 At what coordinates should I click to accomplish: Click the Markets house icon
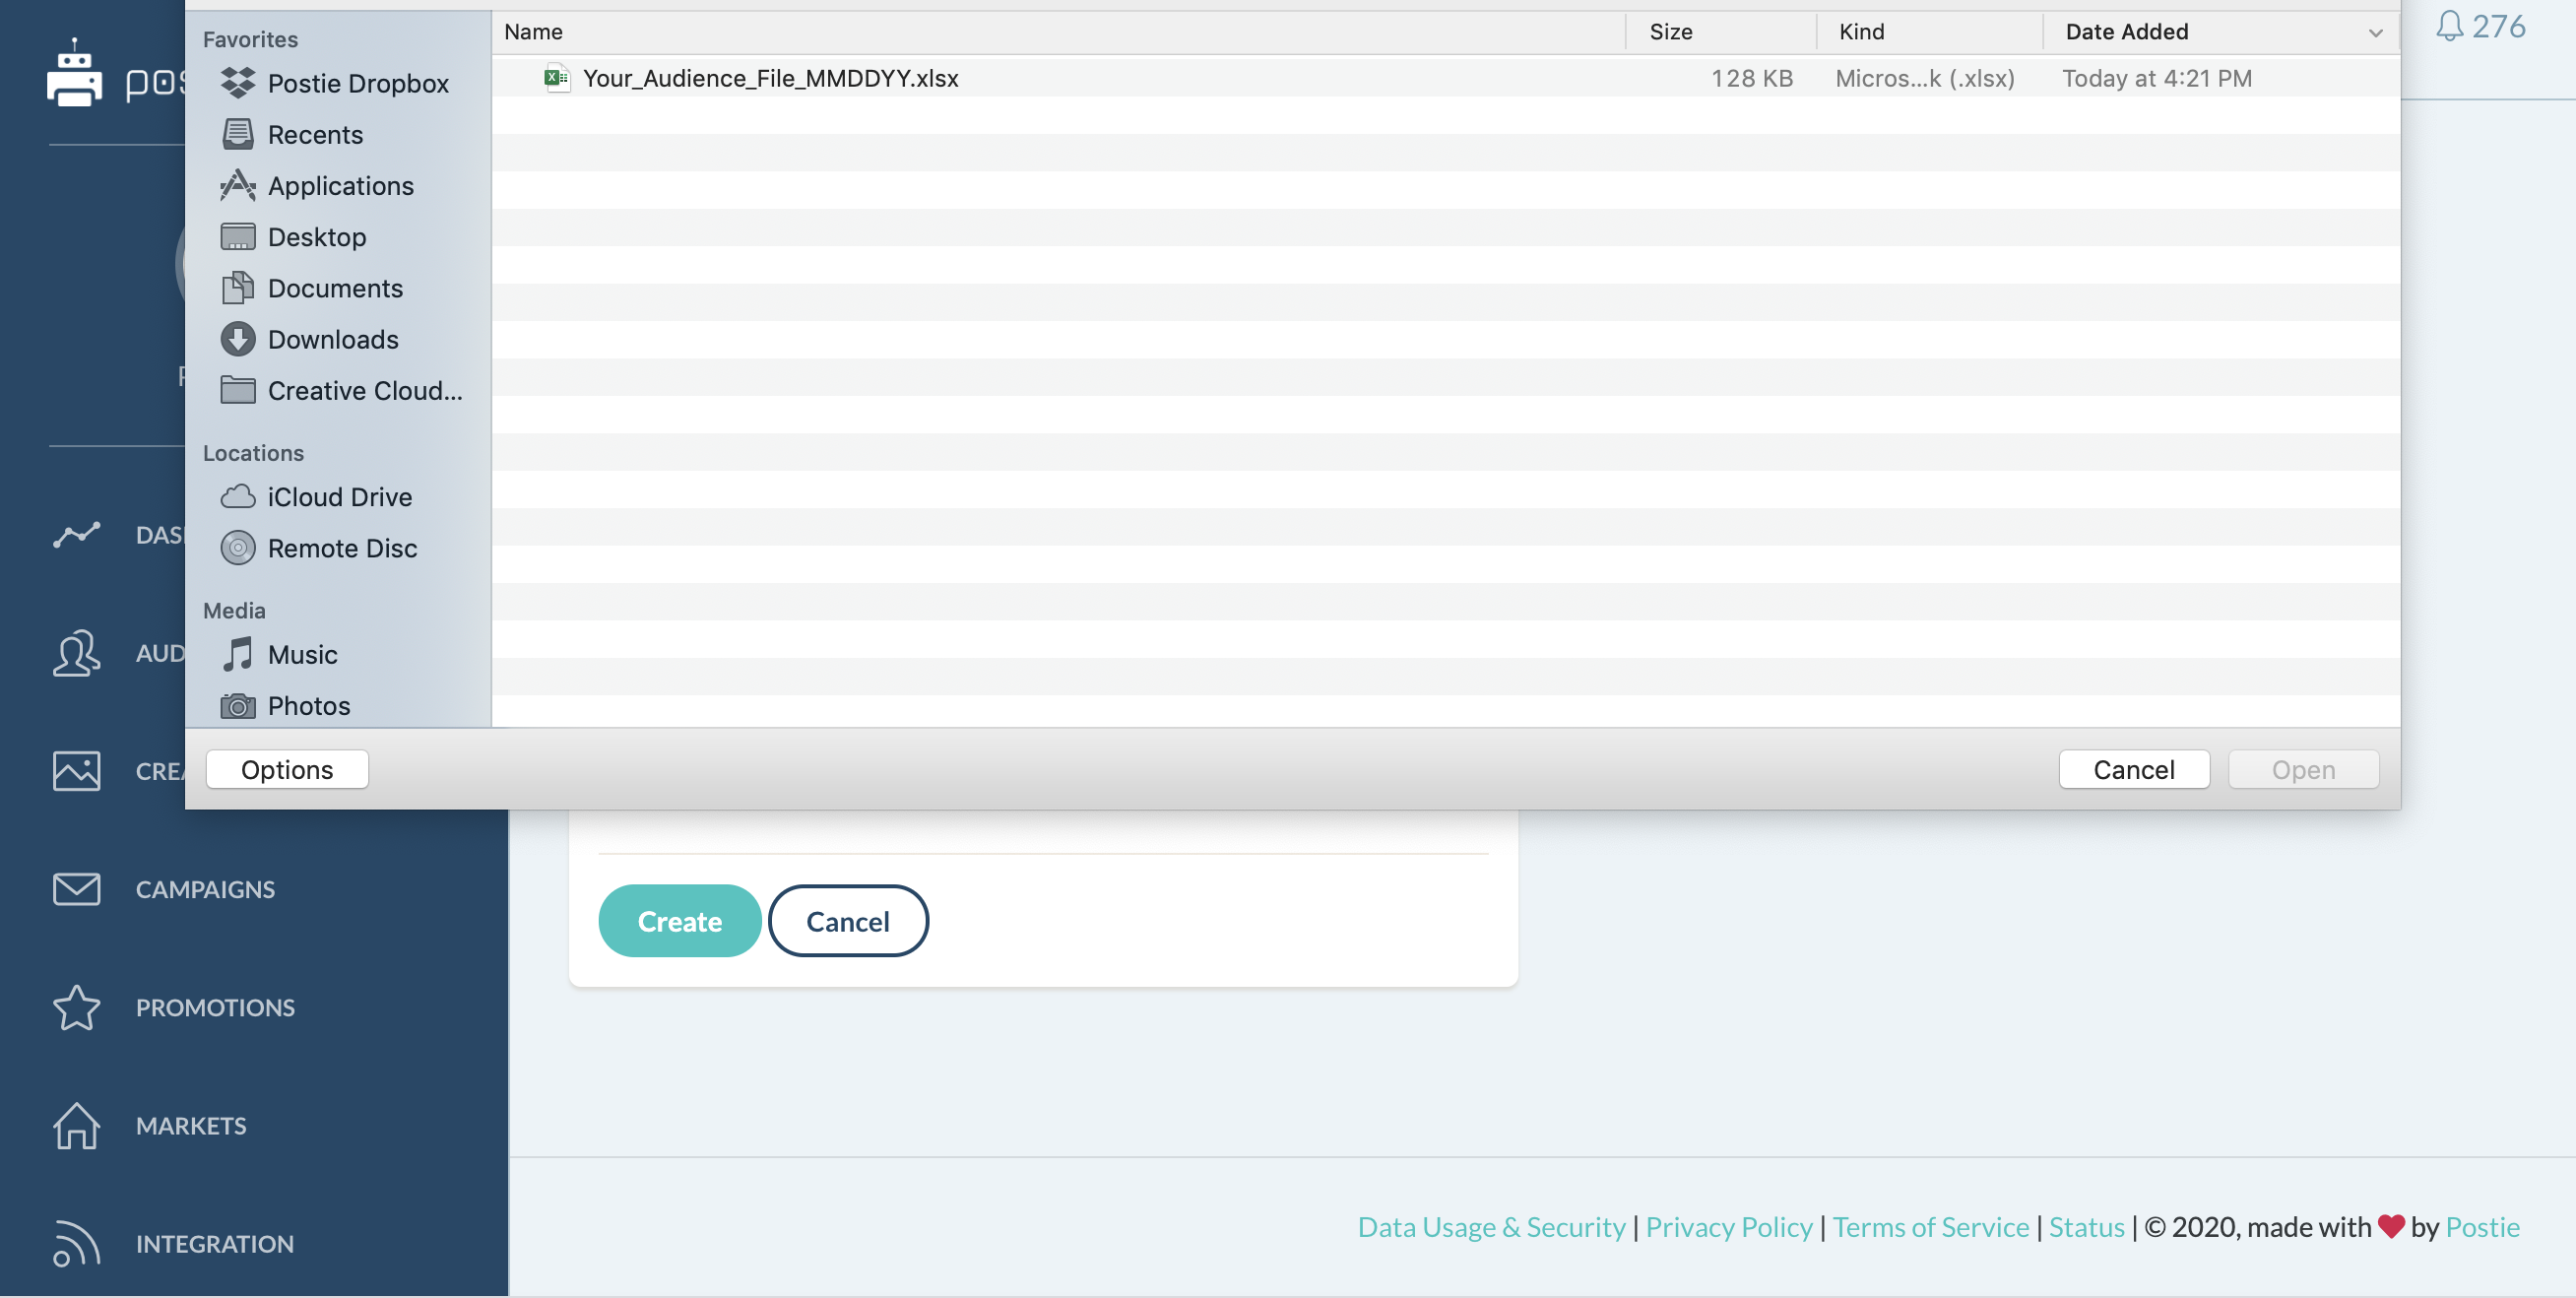coord(76,1125)
